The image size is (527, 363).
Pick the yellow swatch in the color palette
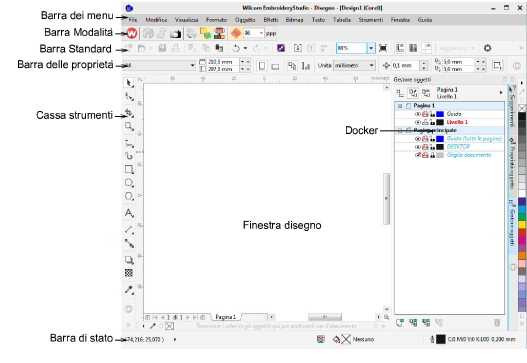pos(522,225)
